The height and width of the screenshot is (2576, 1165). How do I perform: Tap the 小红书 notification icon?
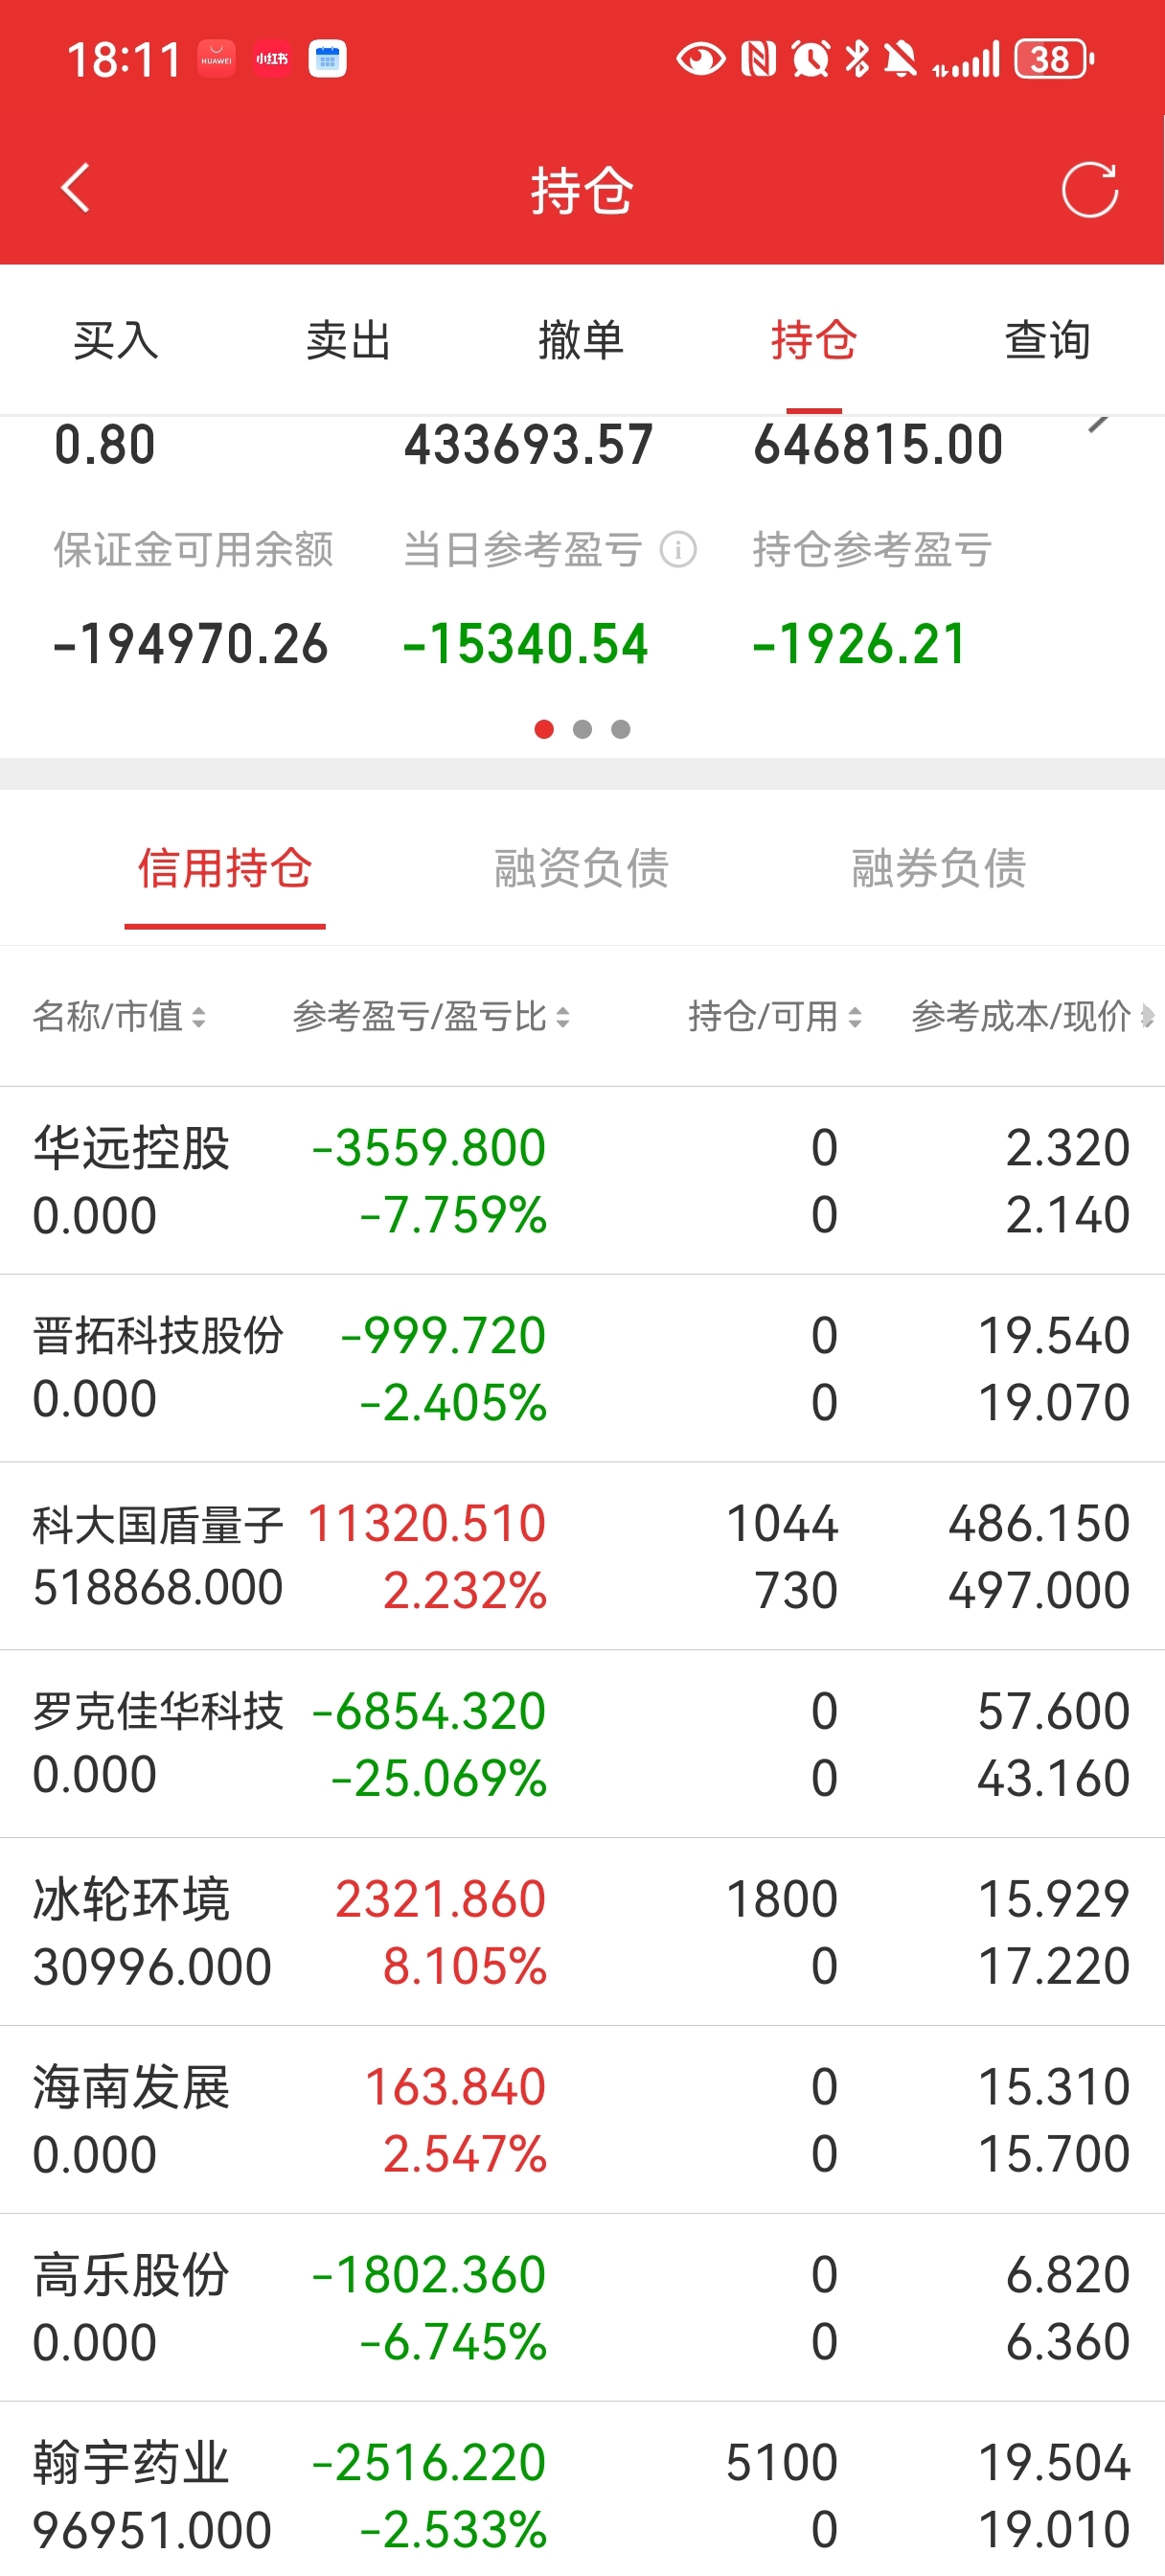click(x=271, y=59)
